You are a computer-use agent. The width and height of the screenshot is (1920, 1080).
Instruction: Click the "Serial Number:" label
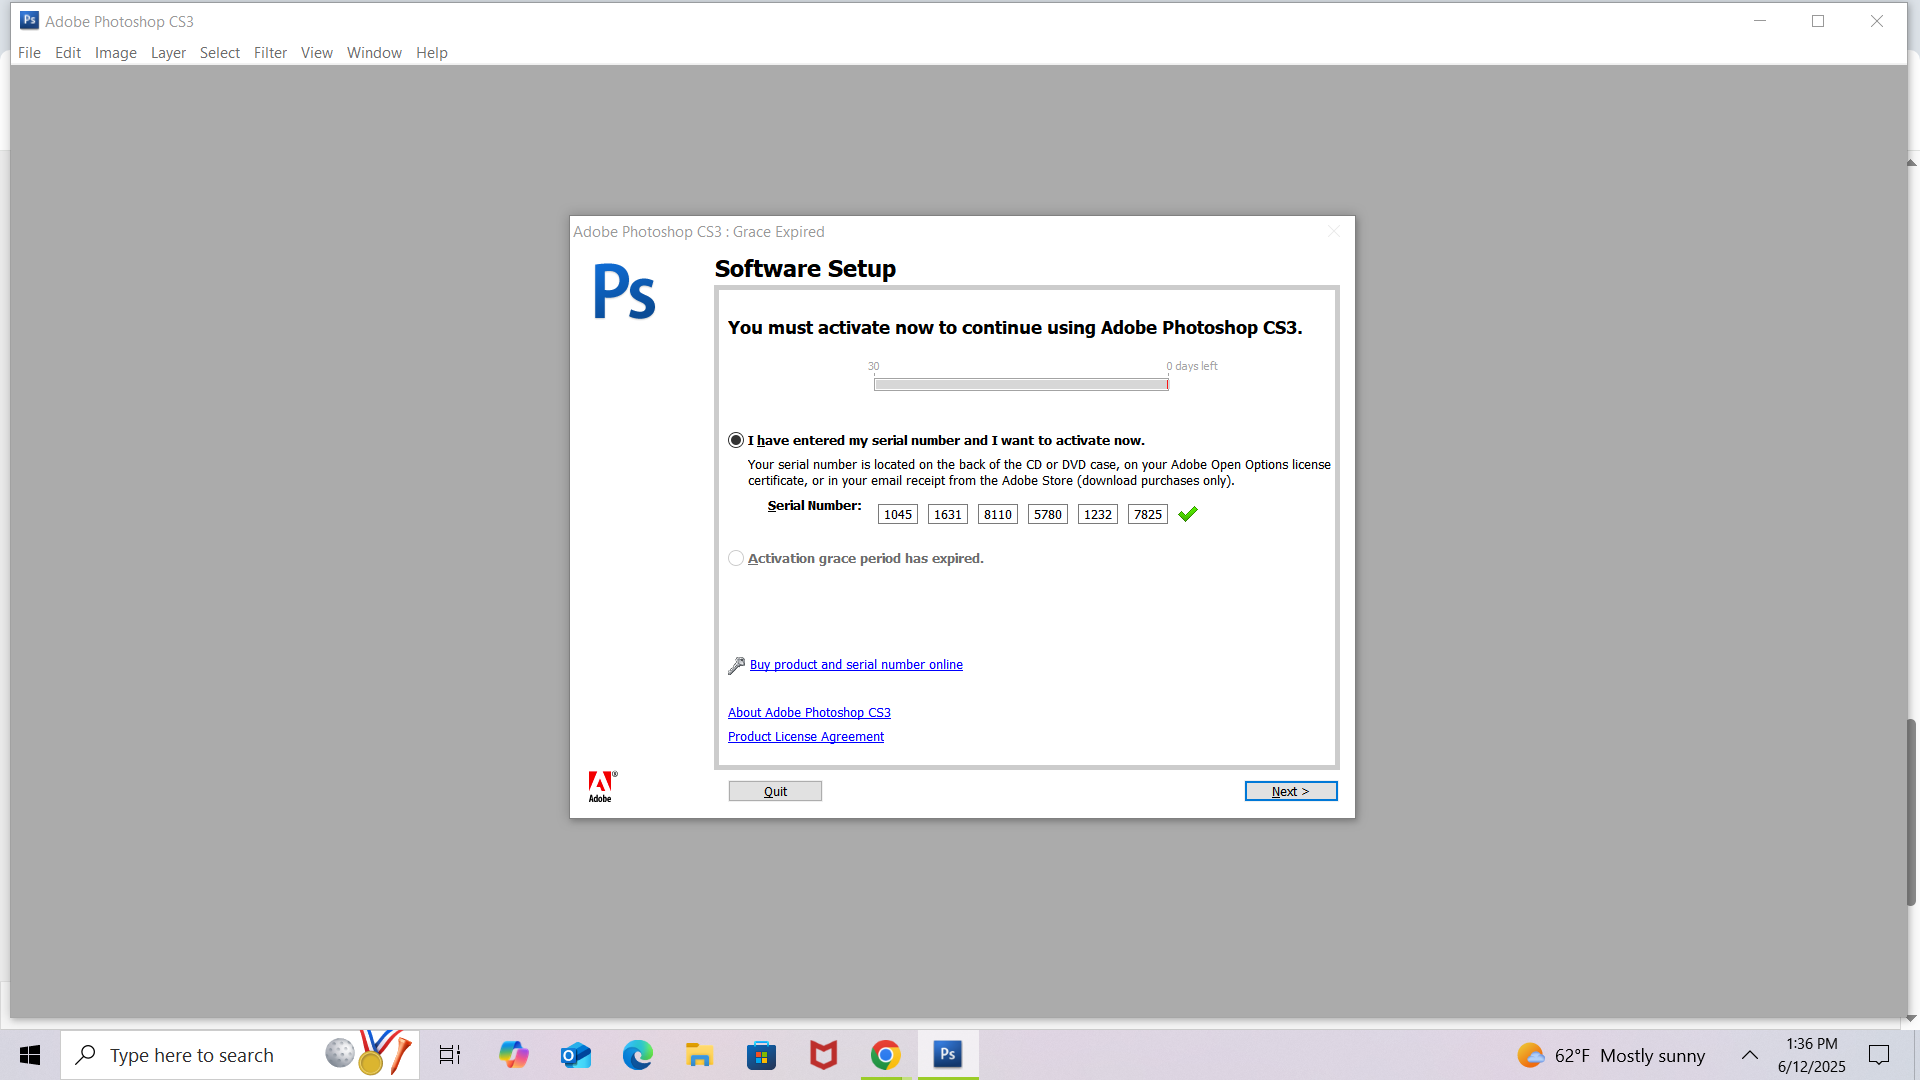814,506
